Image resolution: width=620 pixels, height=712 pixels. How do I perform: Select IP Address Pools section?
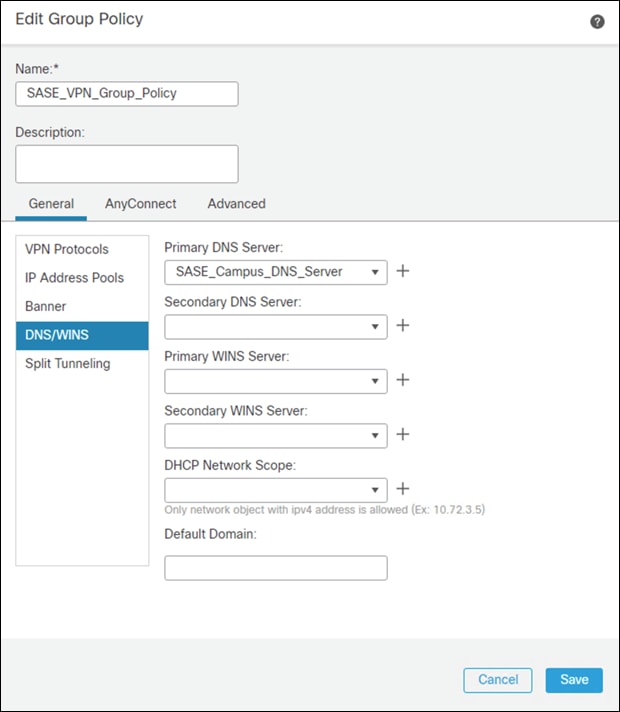tap(82, 278)
